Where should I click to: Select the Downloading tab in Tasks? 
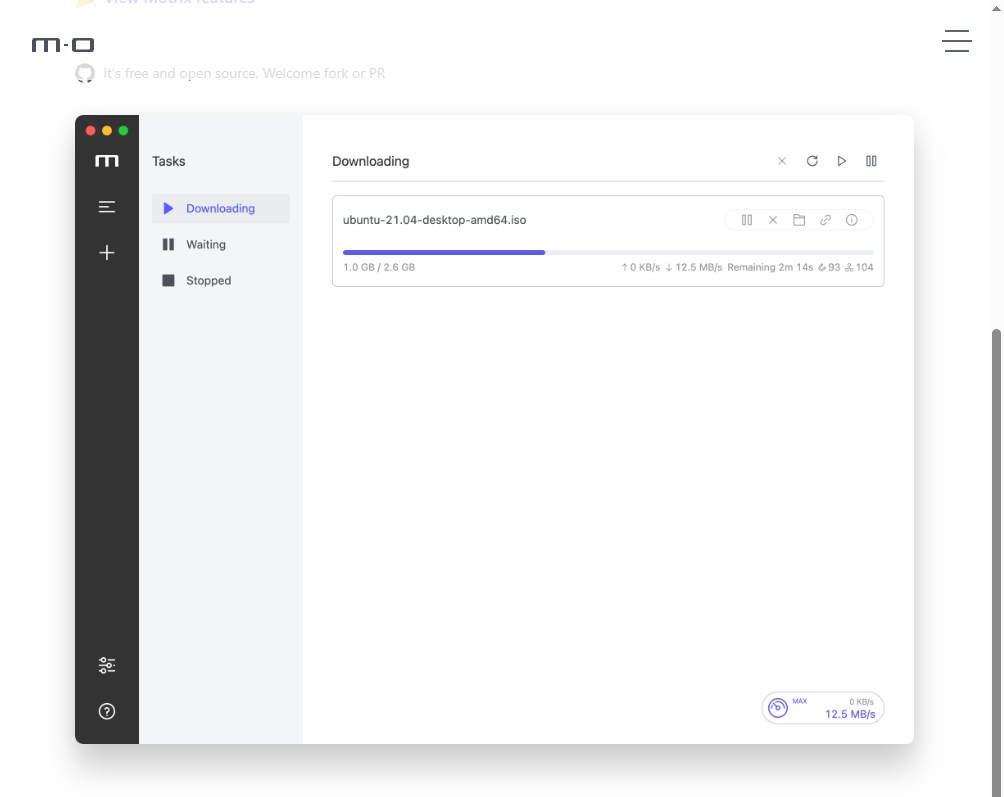click(220, 208)
